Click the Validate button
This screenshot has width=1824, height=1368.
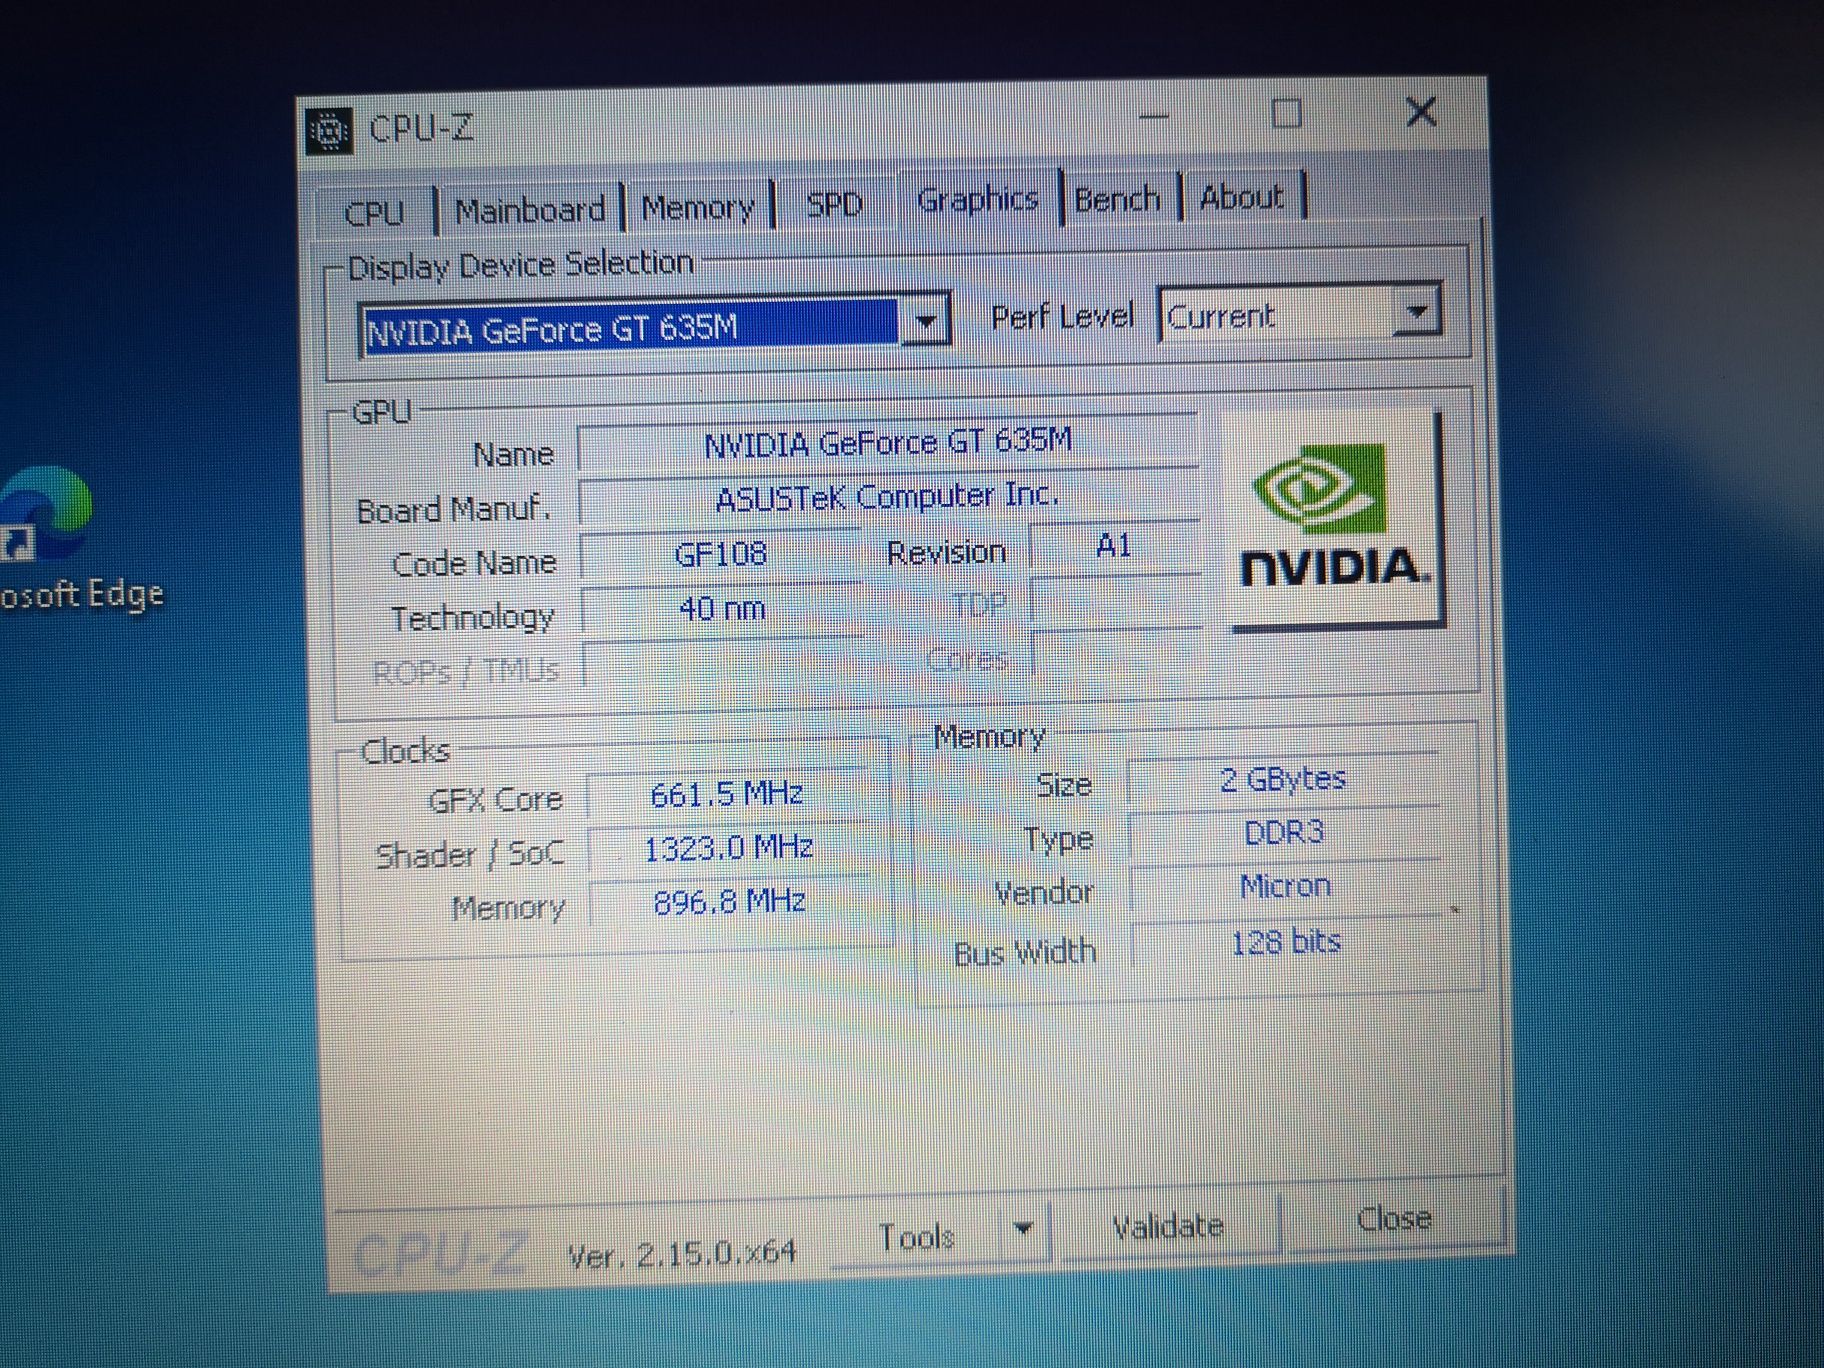pyautogui.click(x=1167, y=1225)
